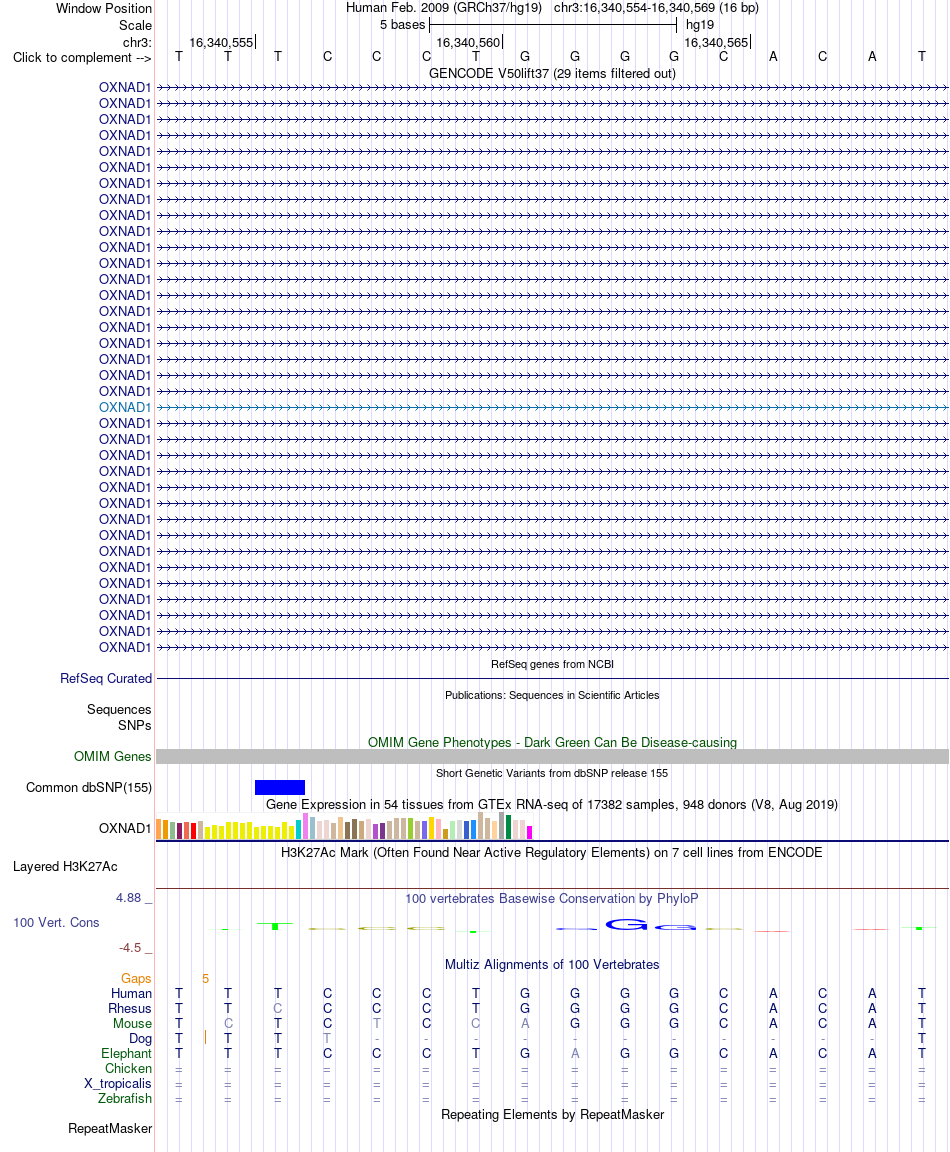Click the chr3: ruler label
The height and width of the screenshot is (1152, 950).
click(137, 42)
